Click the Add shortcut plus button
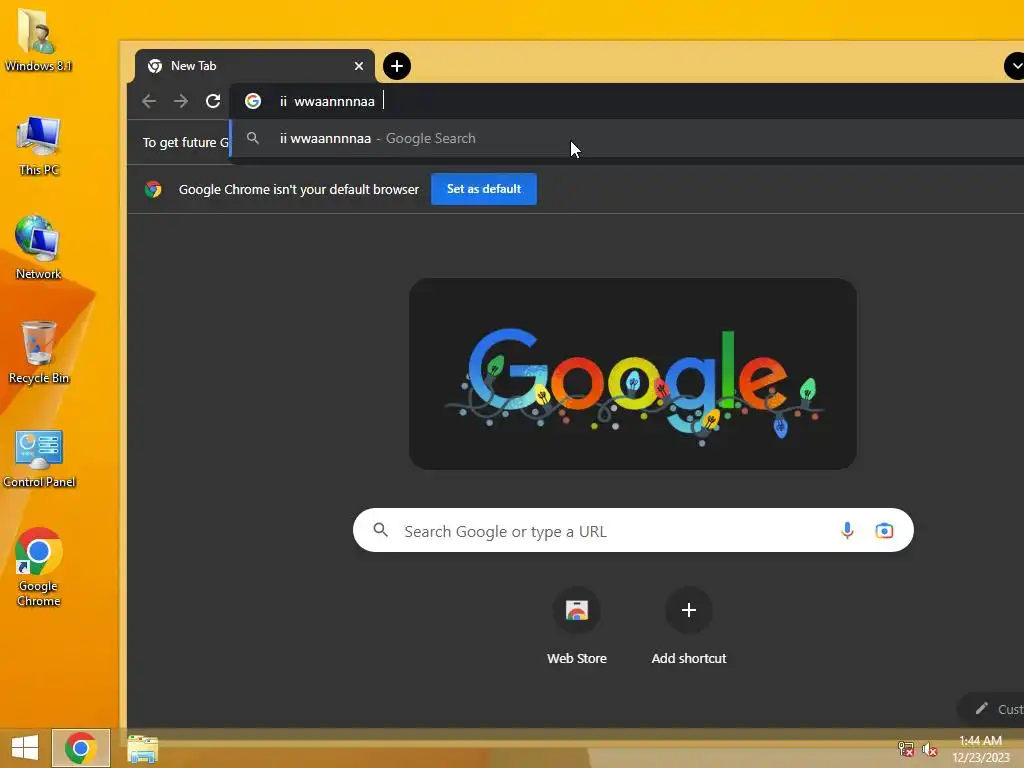Viewport: 1024px width, 768px height. tap(688, 610)
